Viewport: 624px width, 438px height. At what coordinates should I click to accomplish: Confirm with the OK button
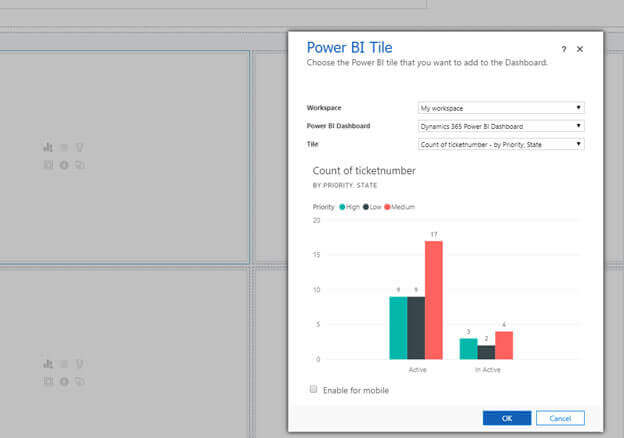(507, 418)
